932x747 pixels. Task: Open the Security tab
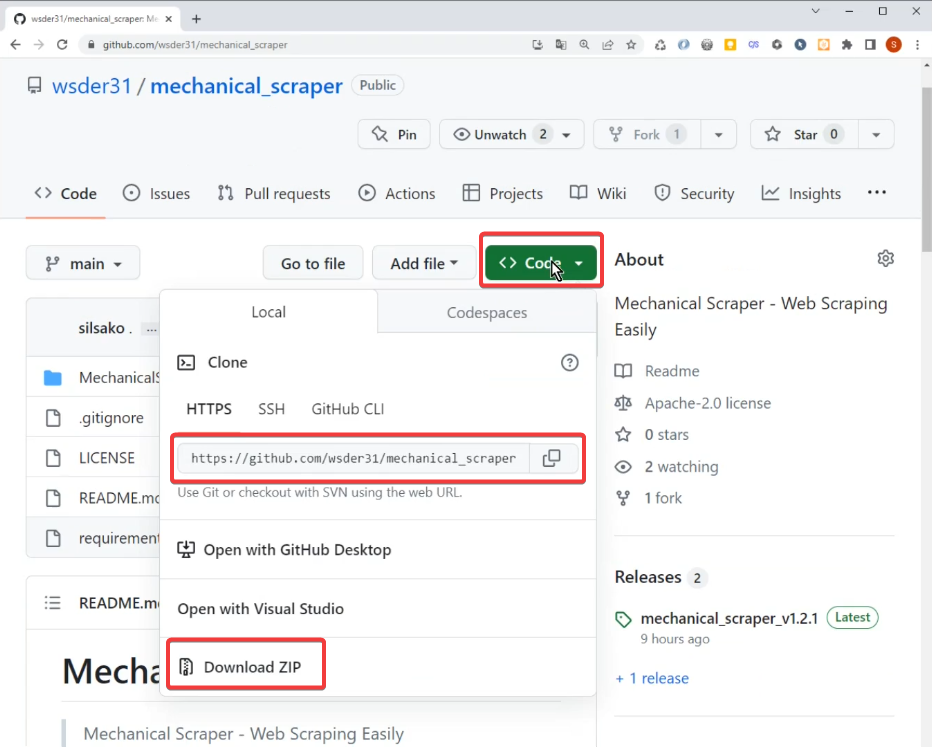coord(694,194)
